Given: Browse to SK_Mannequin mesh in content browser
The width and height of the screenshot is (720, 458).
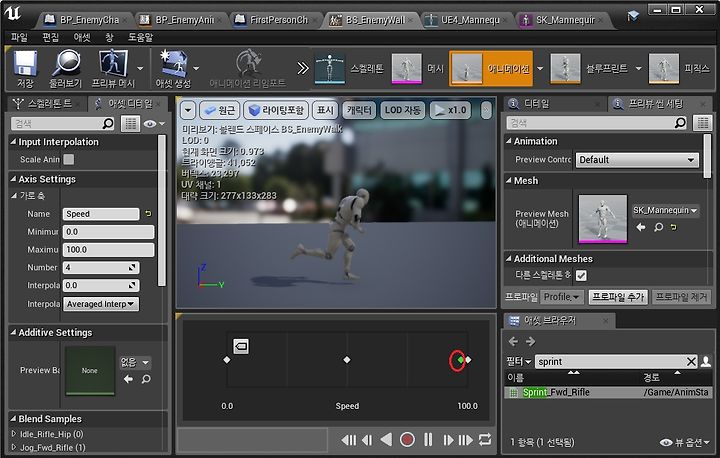Looking at the screenshot, I should (x=658, y=227).
